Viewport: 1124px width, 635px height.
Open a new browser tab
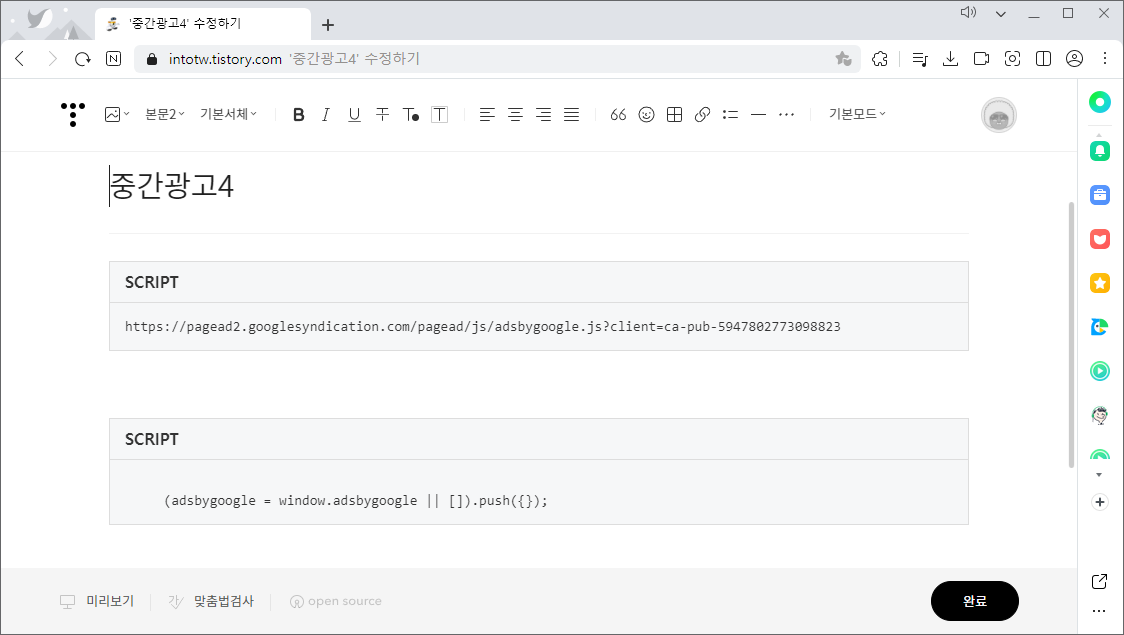(x=328, y=25)
